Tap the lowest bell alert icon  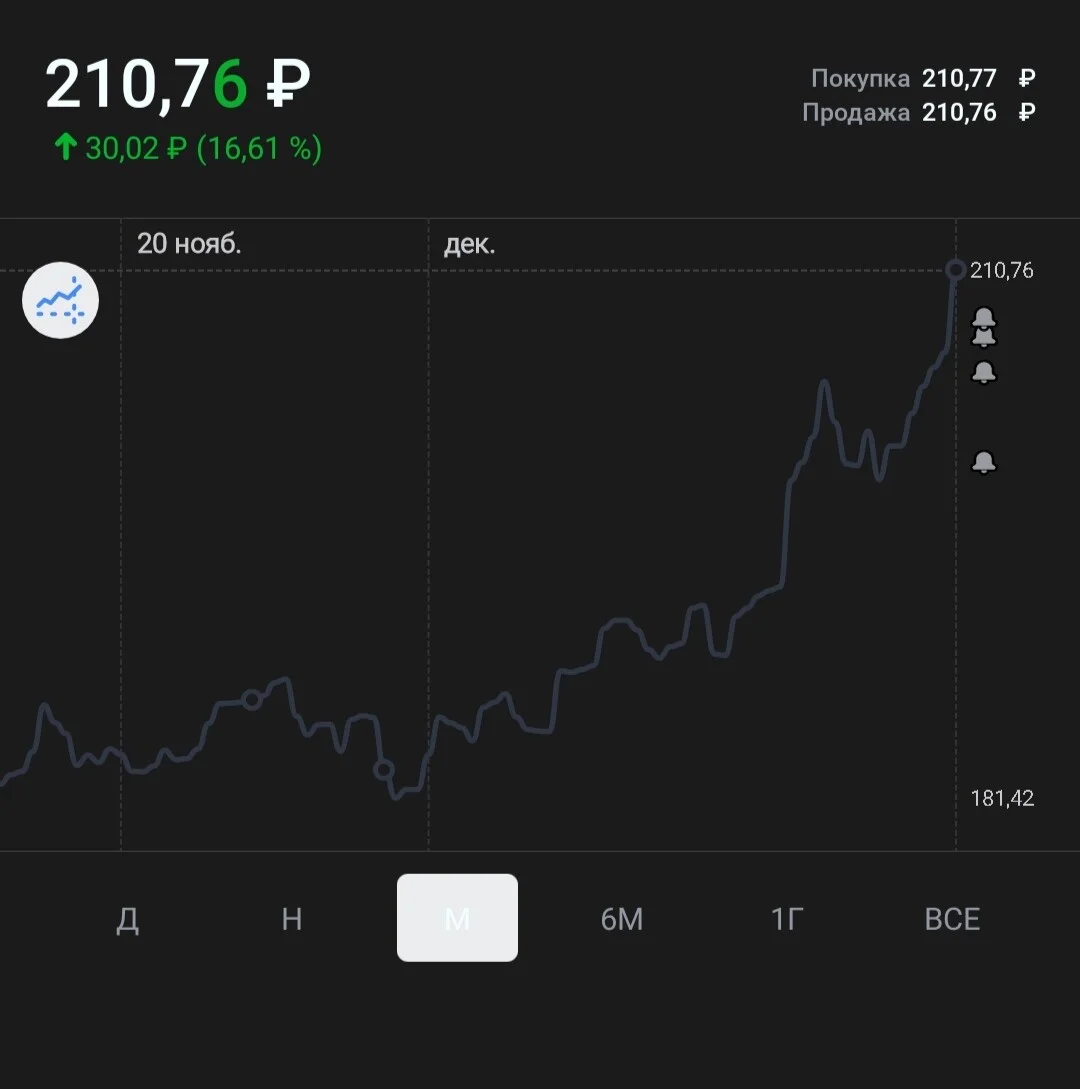tap(983, 462)
